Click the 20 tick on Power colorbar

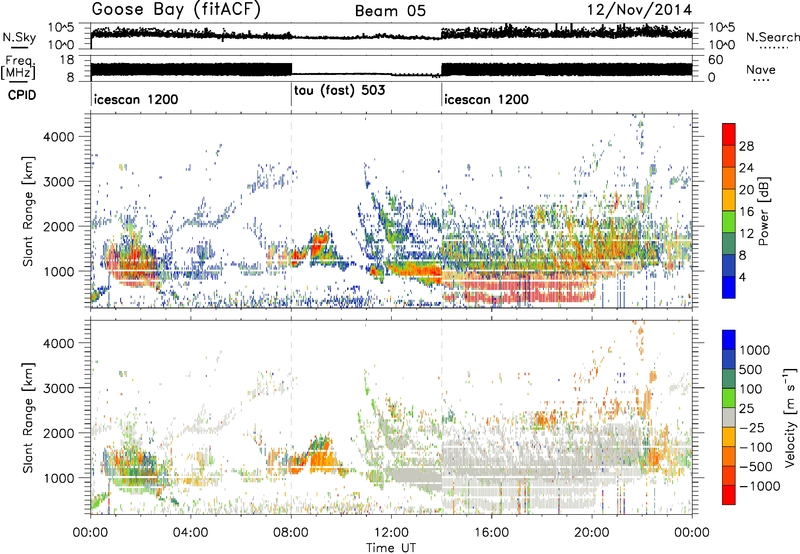point(746,190)
